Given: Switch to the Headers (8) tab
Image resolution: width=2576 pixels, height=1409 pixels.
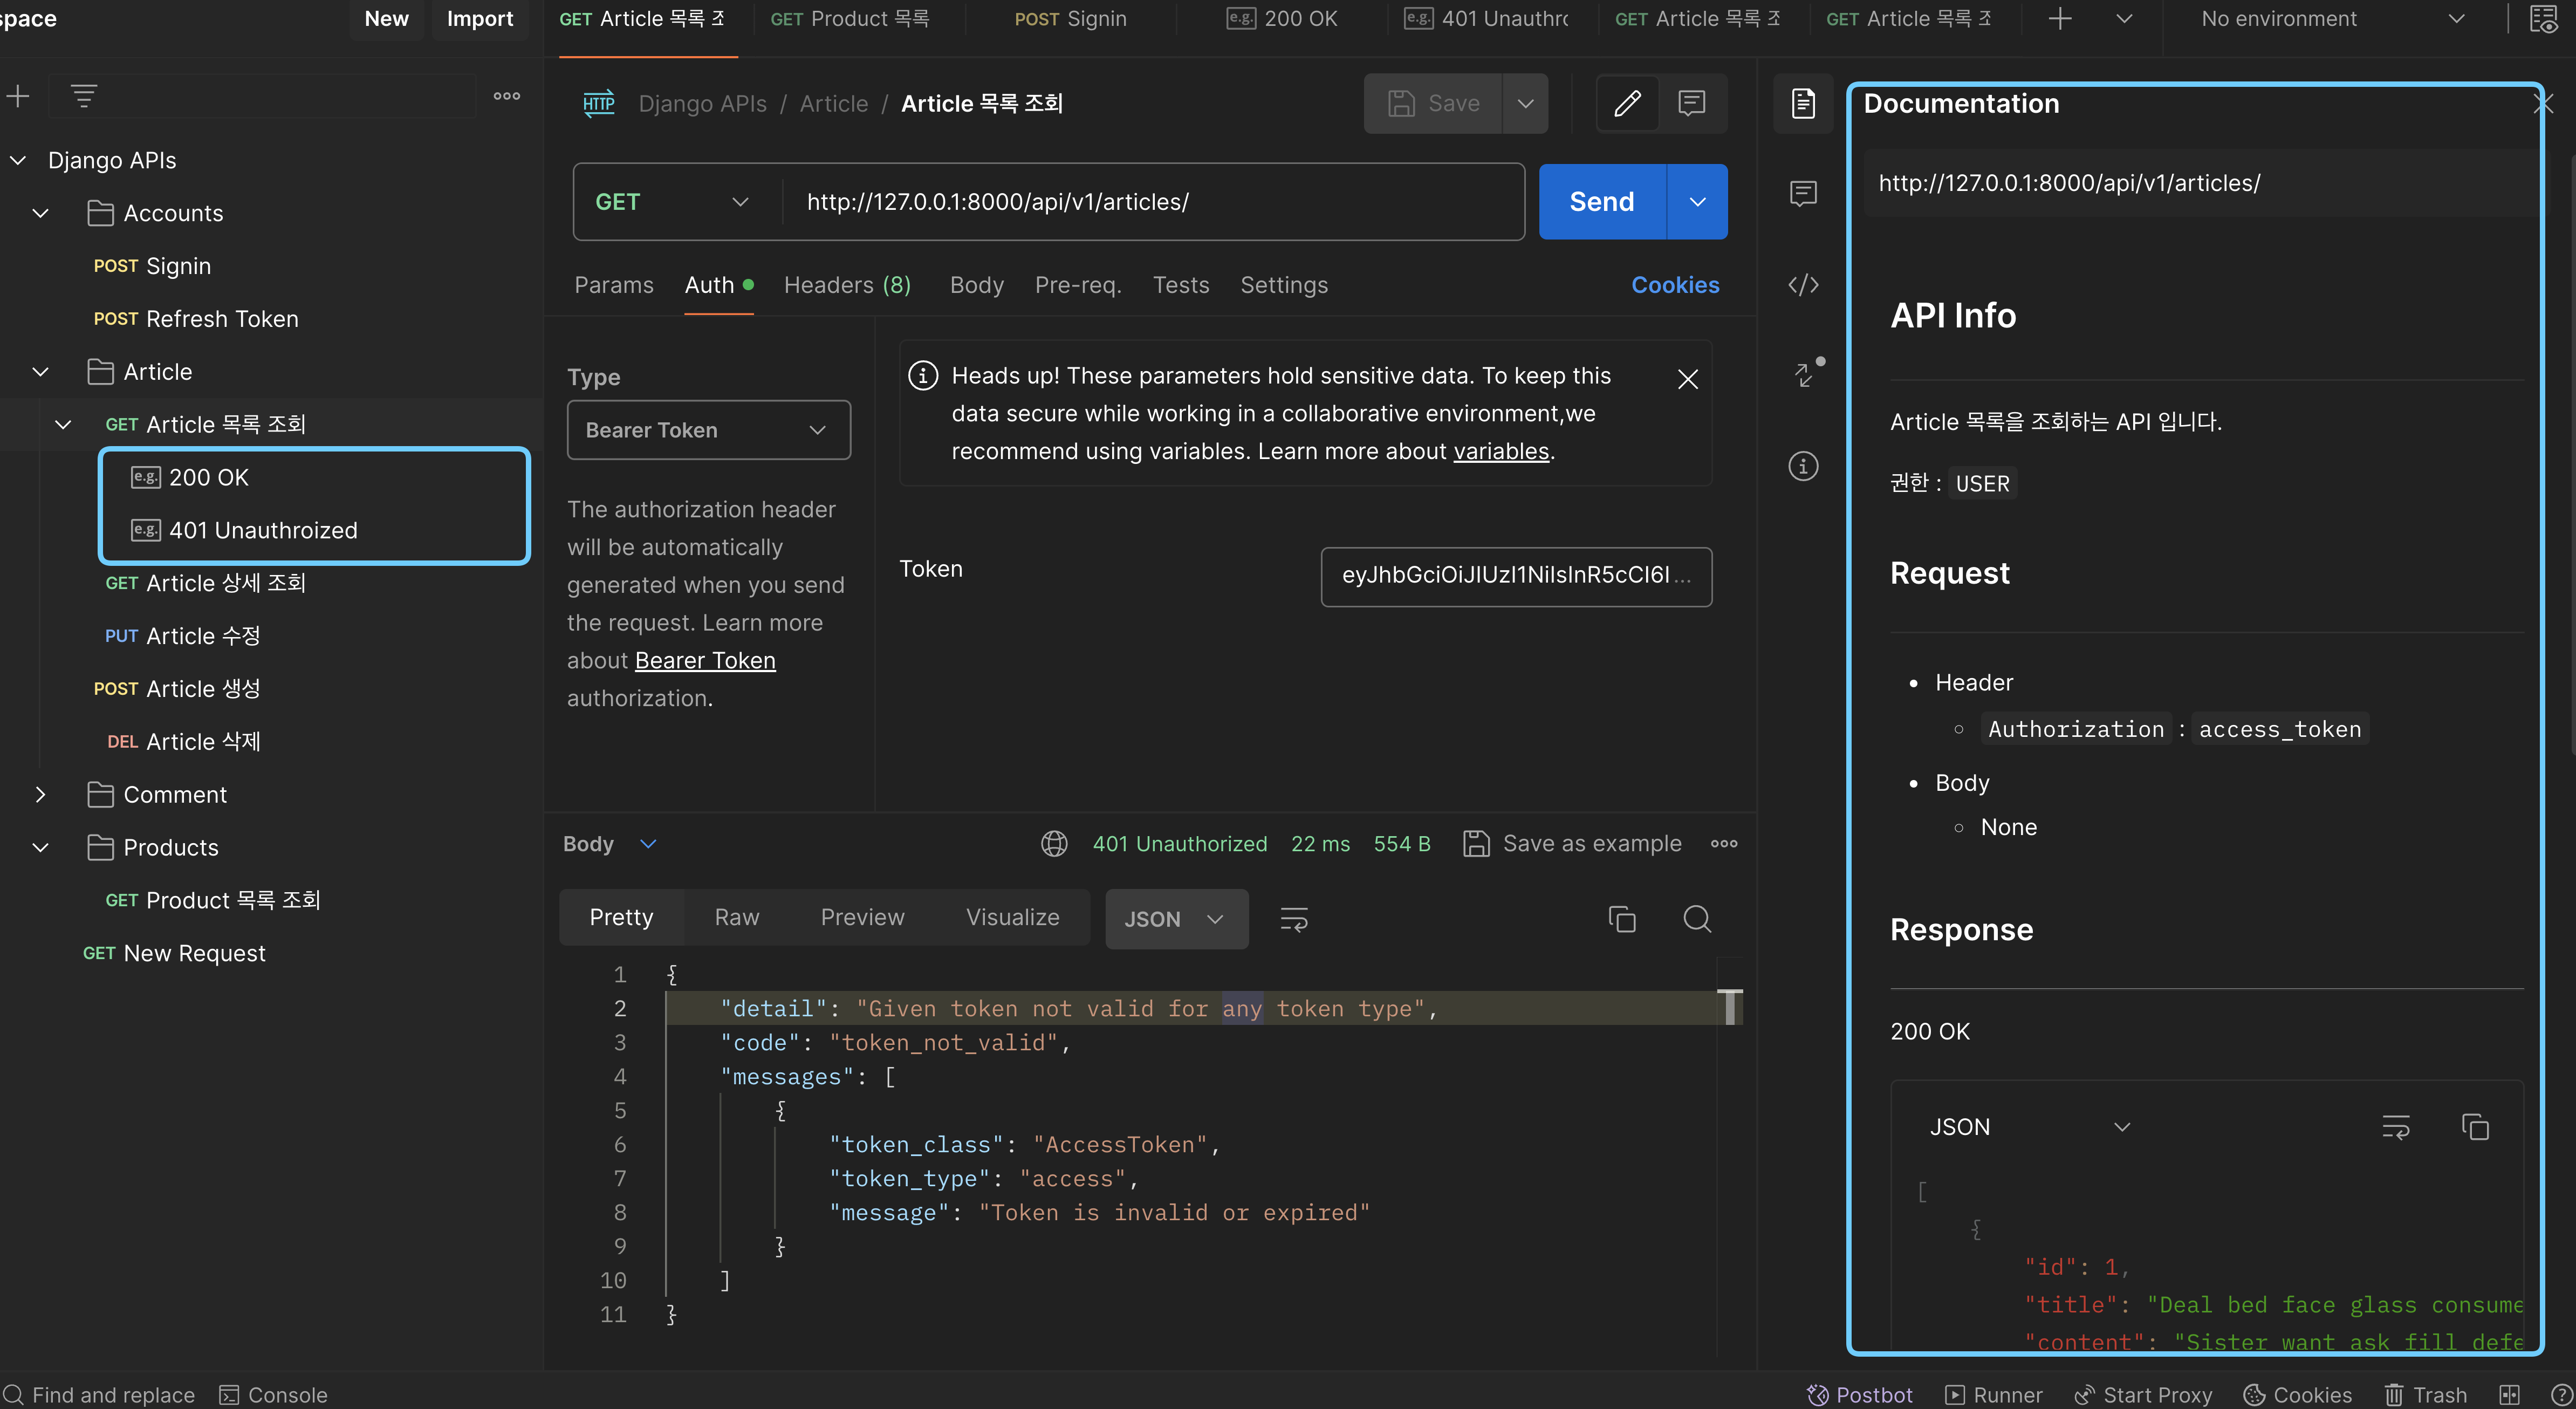Looking at the screenshot, I should pyautogui.click(x=846, y=285).
